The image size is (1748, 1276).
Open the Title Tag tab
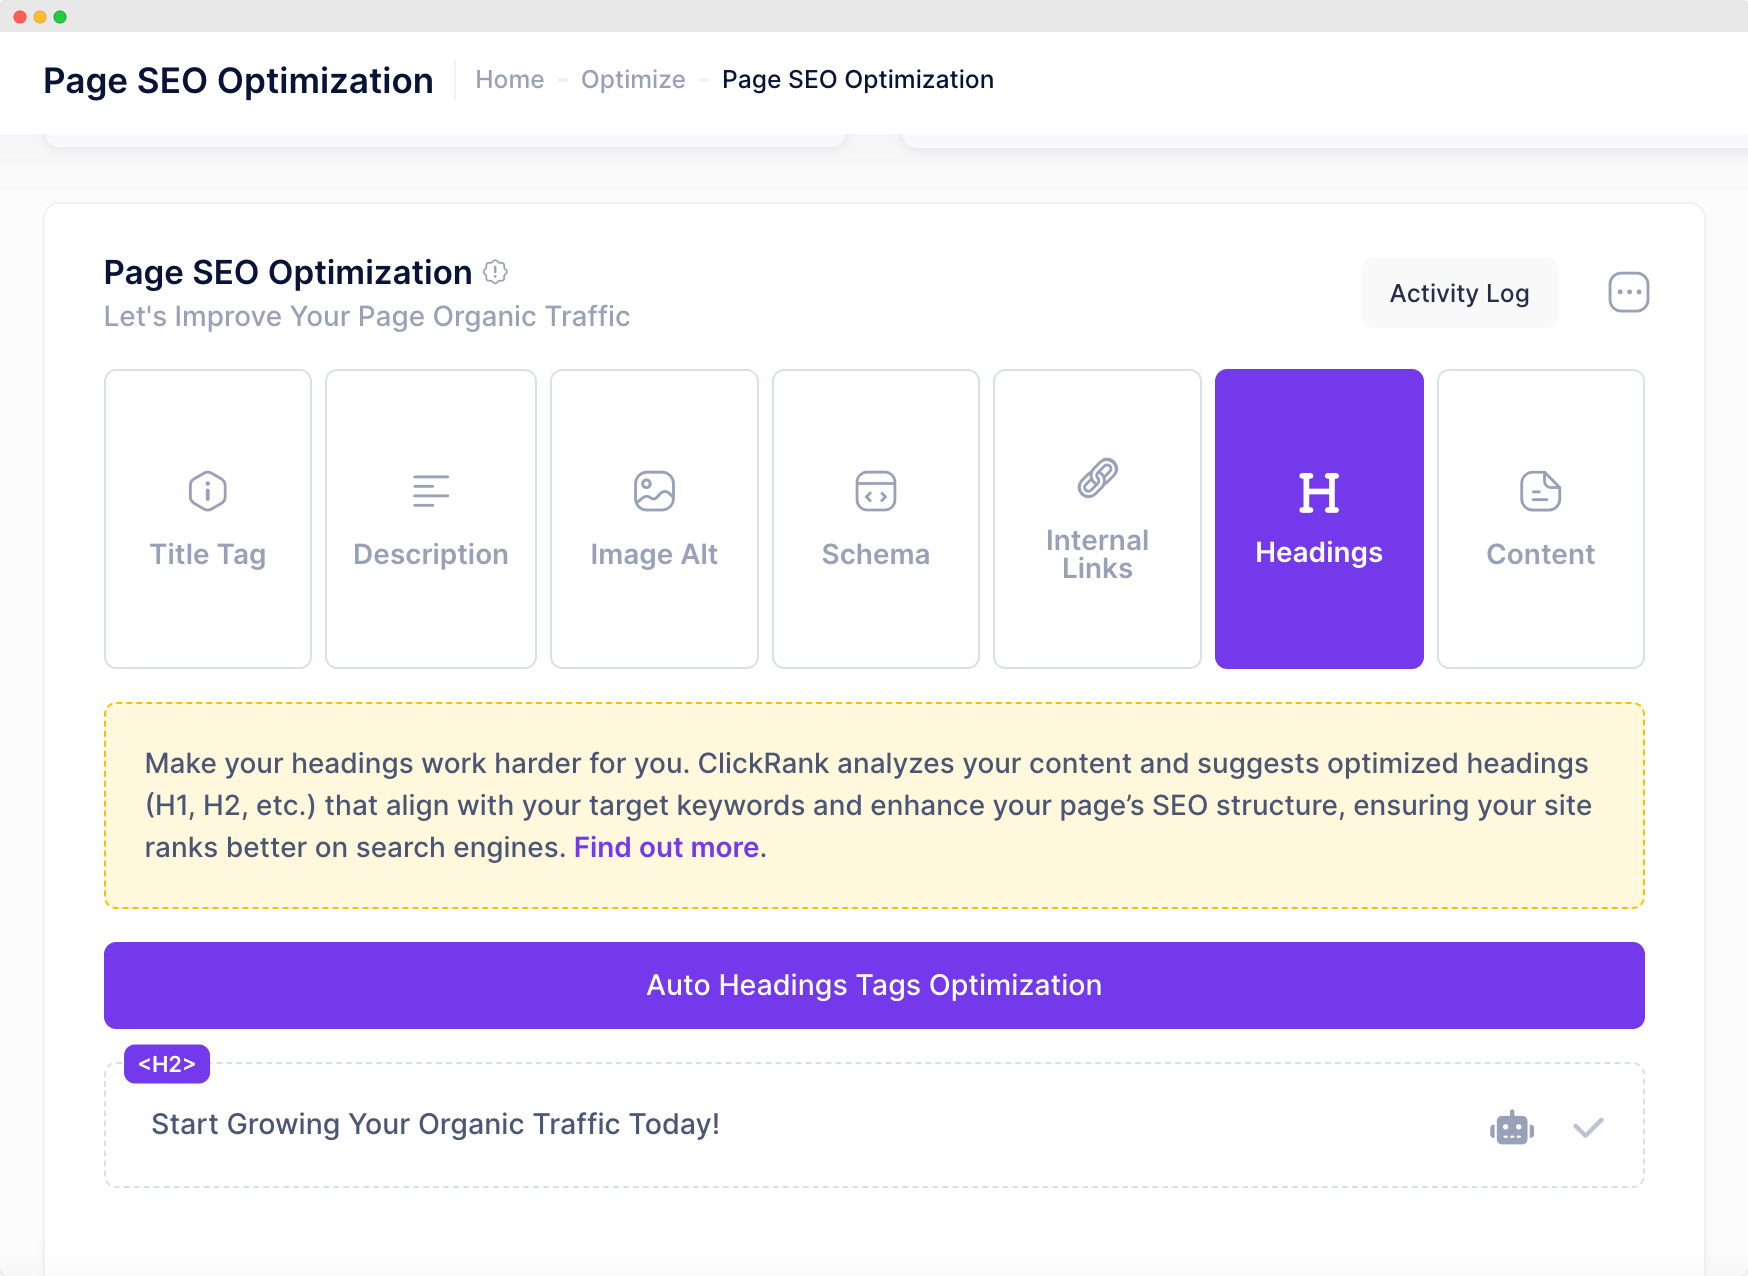pyautogui.click(x=208, y=519)
